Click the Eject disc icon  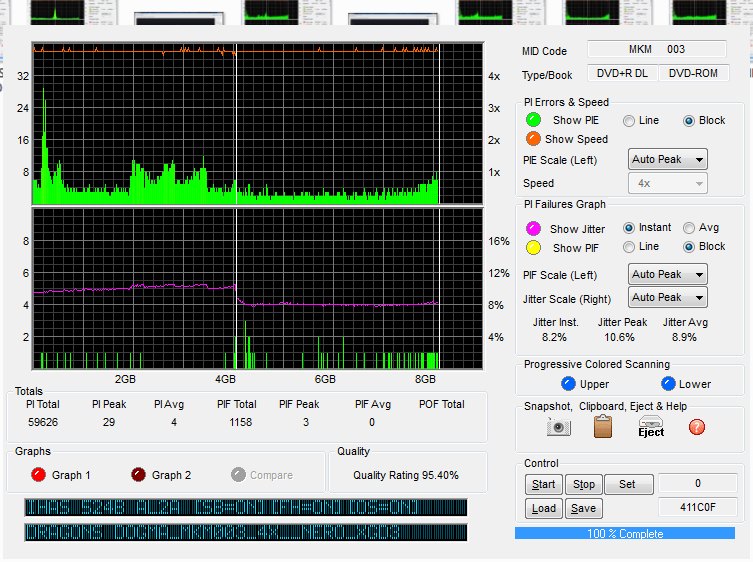tap(651, 427)
